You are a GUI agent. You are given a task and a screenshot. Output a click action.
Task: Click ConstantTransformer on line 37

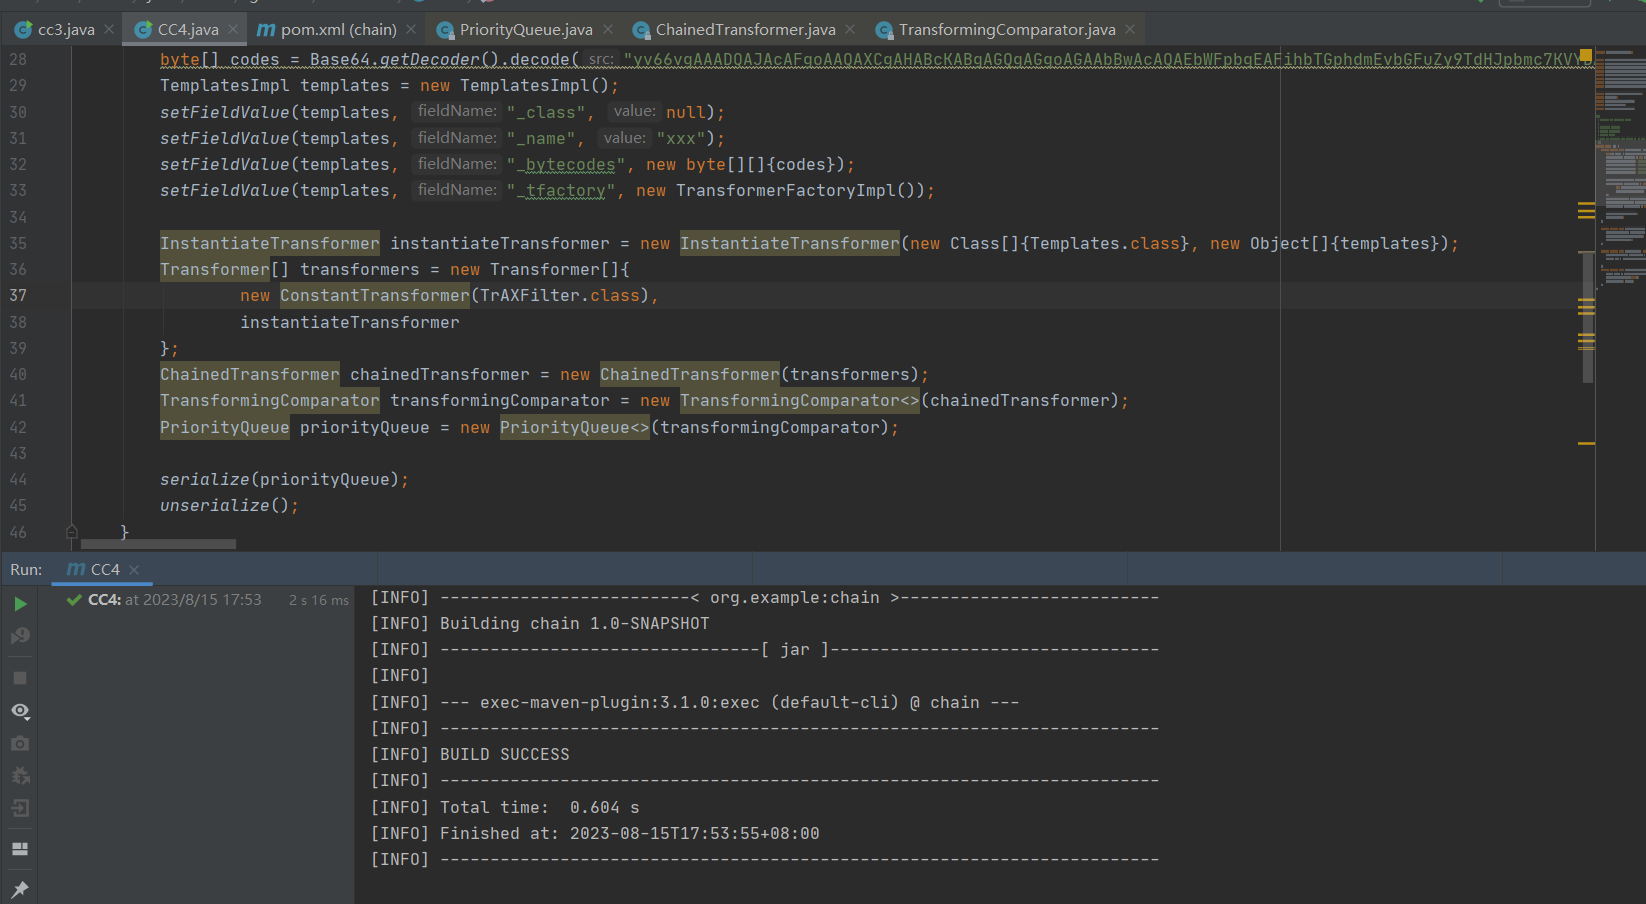(375, 295)
